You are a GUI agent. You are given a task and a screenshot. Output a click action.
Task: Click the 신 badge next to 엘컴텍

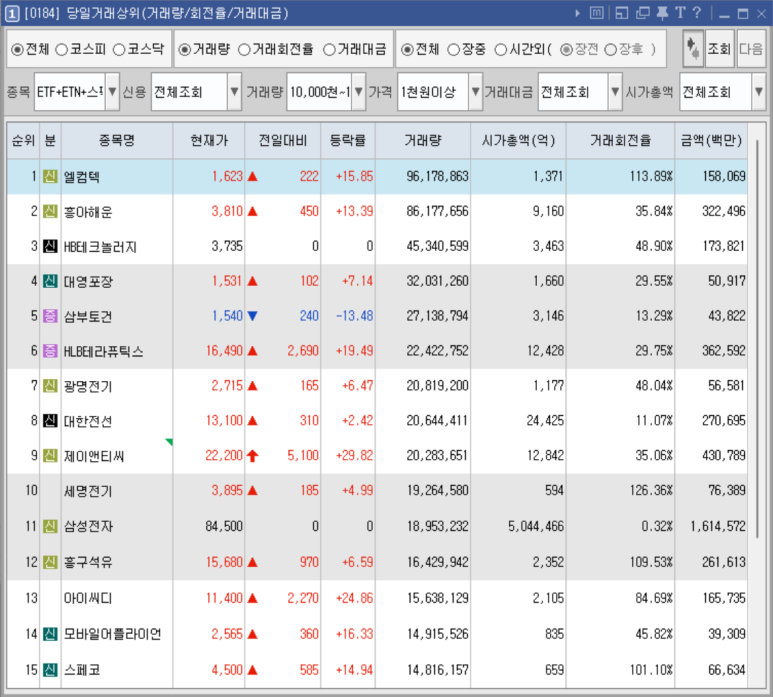[x=50, y=176]
